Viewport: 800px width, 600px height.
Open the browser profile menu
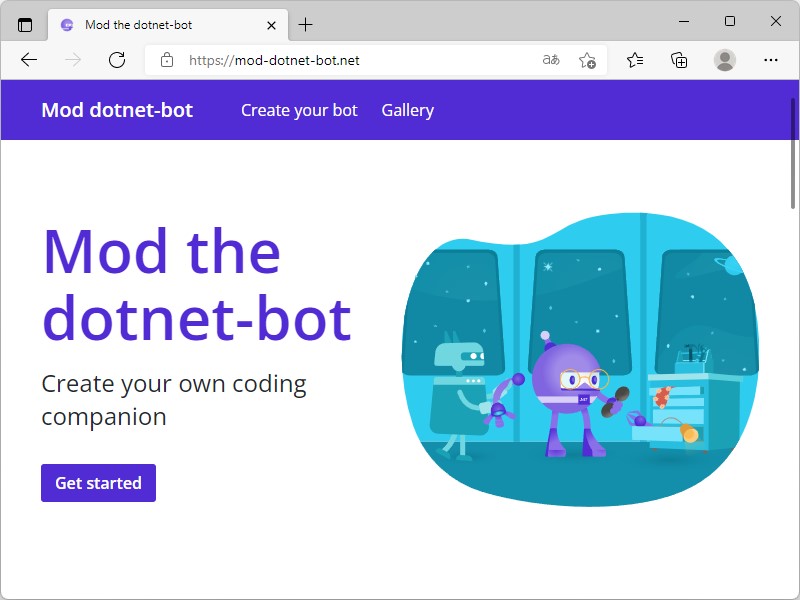[724, 60]
